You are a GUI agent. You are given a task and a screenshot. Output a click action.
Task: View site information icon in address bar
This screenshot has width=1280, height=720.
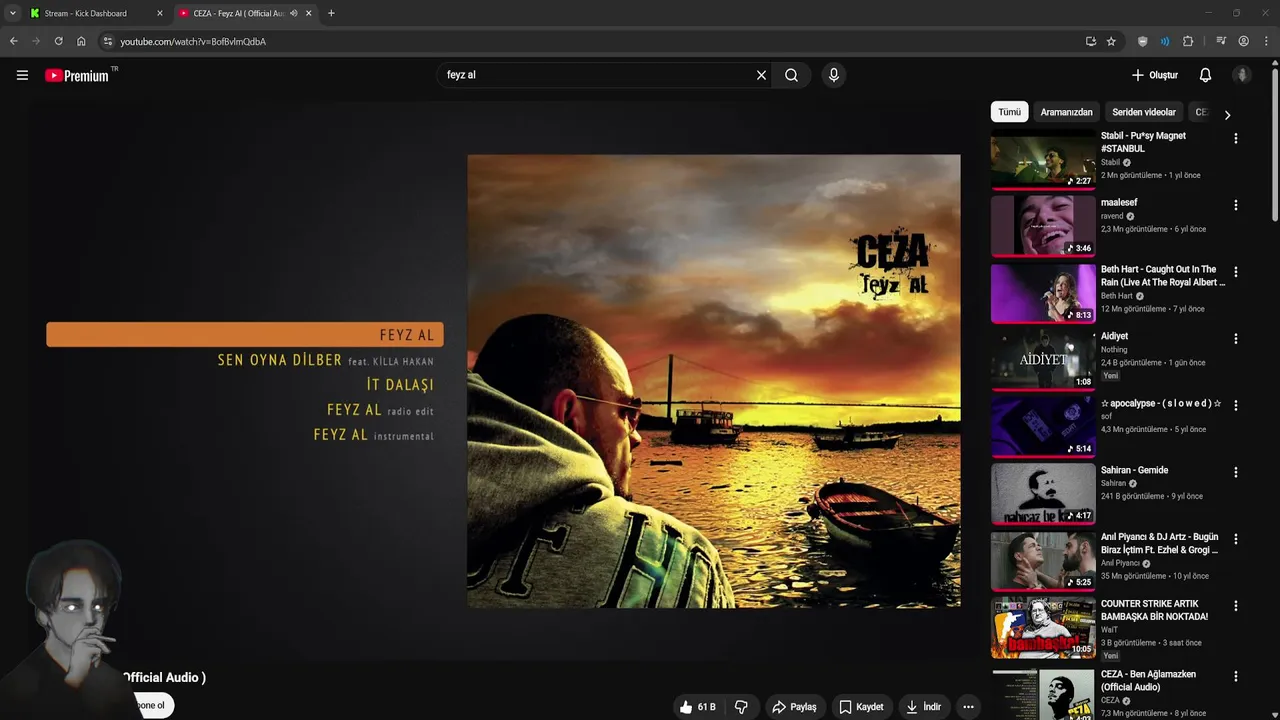[108, 41]
